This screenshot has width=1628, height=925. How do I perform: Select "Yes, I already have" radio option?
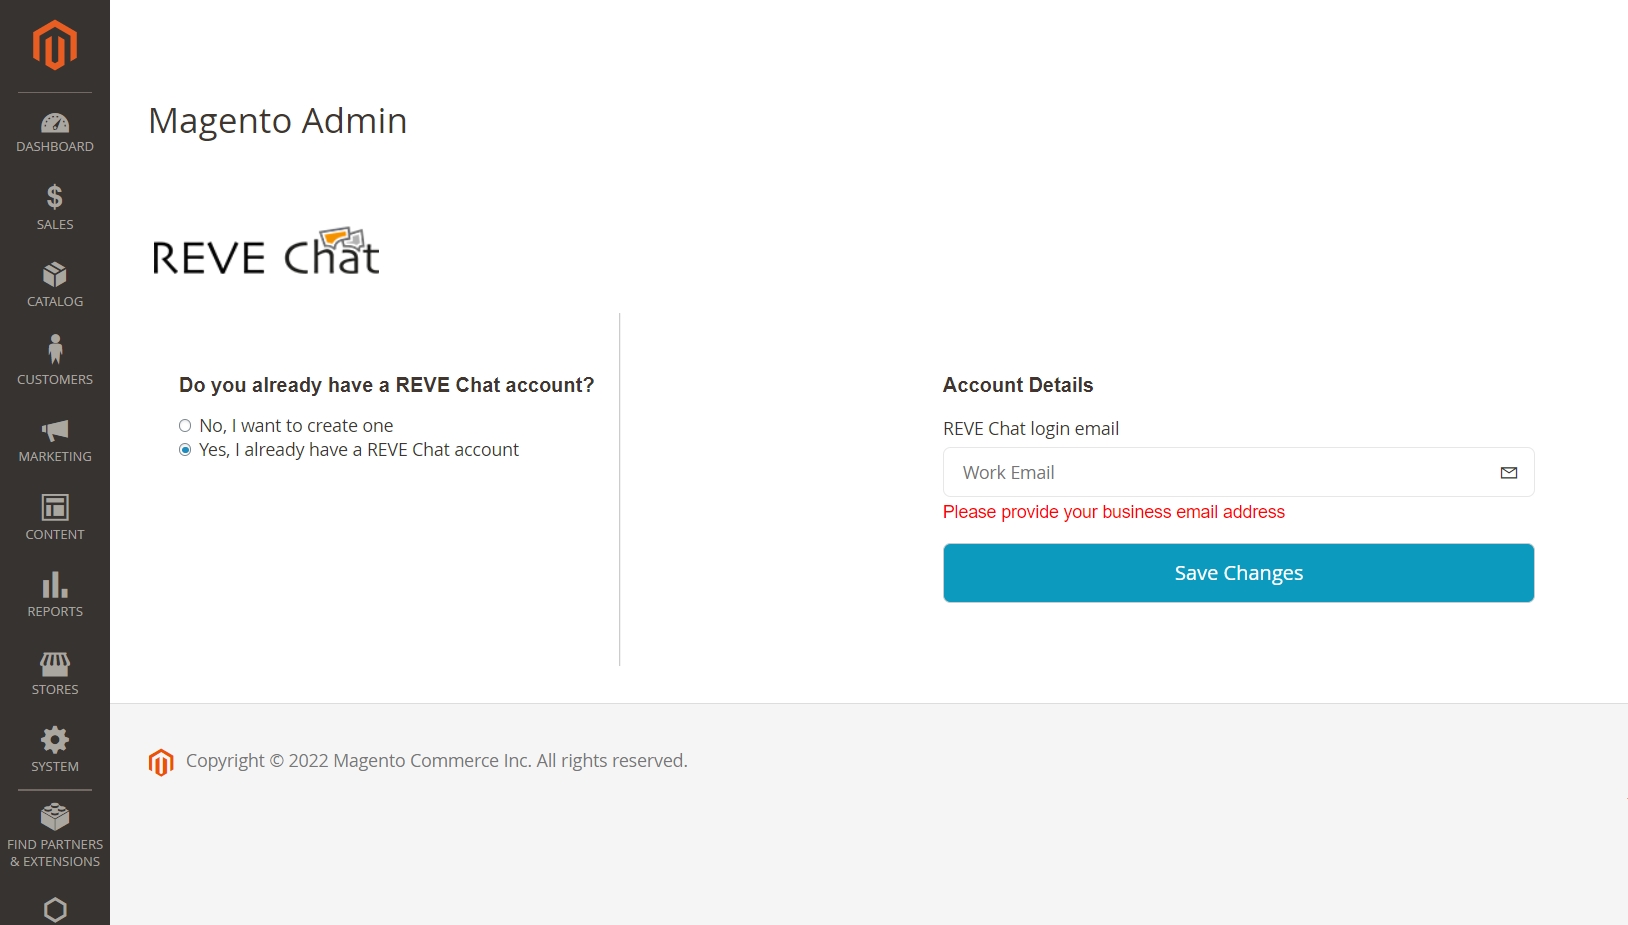(185, 450)
